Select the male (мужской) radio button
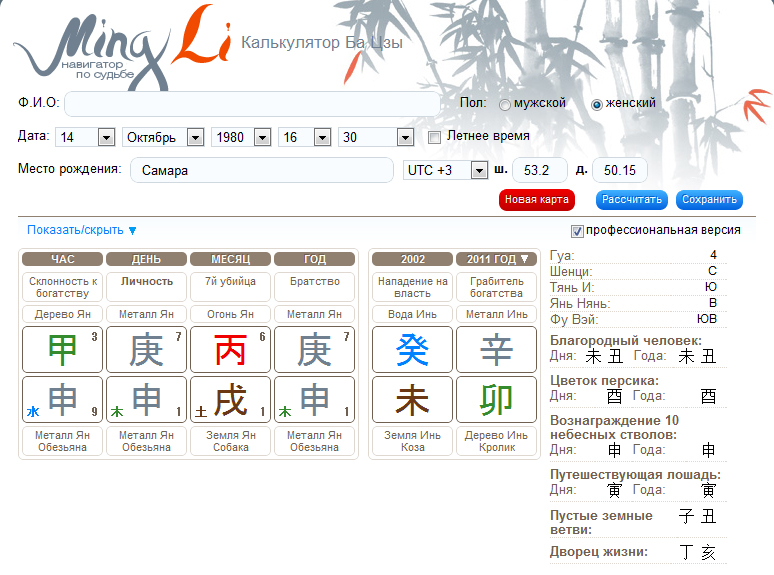Image resolution: width=774 pixels, height=575 pixels. pos(504,105)
